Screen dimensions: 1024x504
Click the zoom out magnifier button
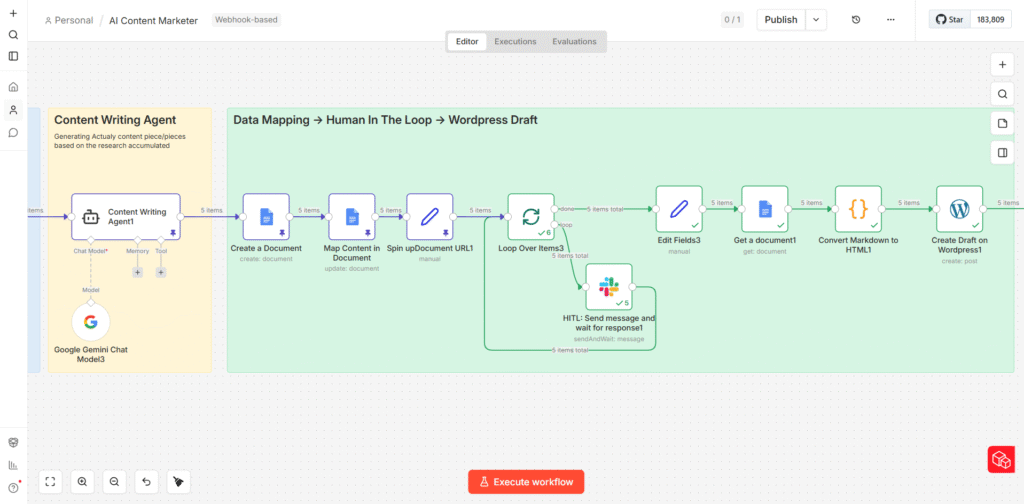pyautogui.click(x=114, y=481)
